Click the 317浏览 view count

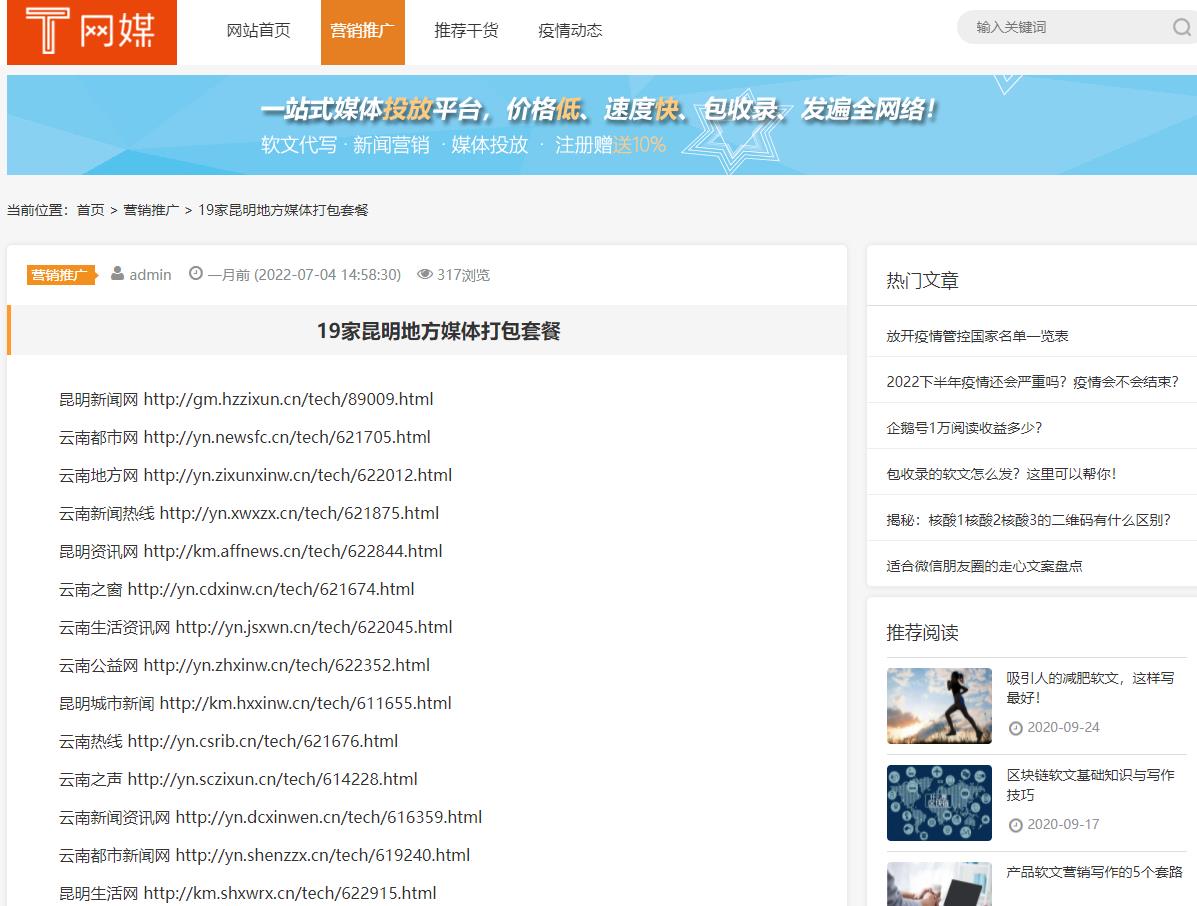pyautogui.click(x=463, y=275)
